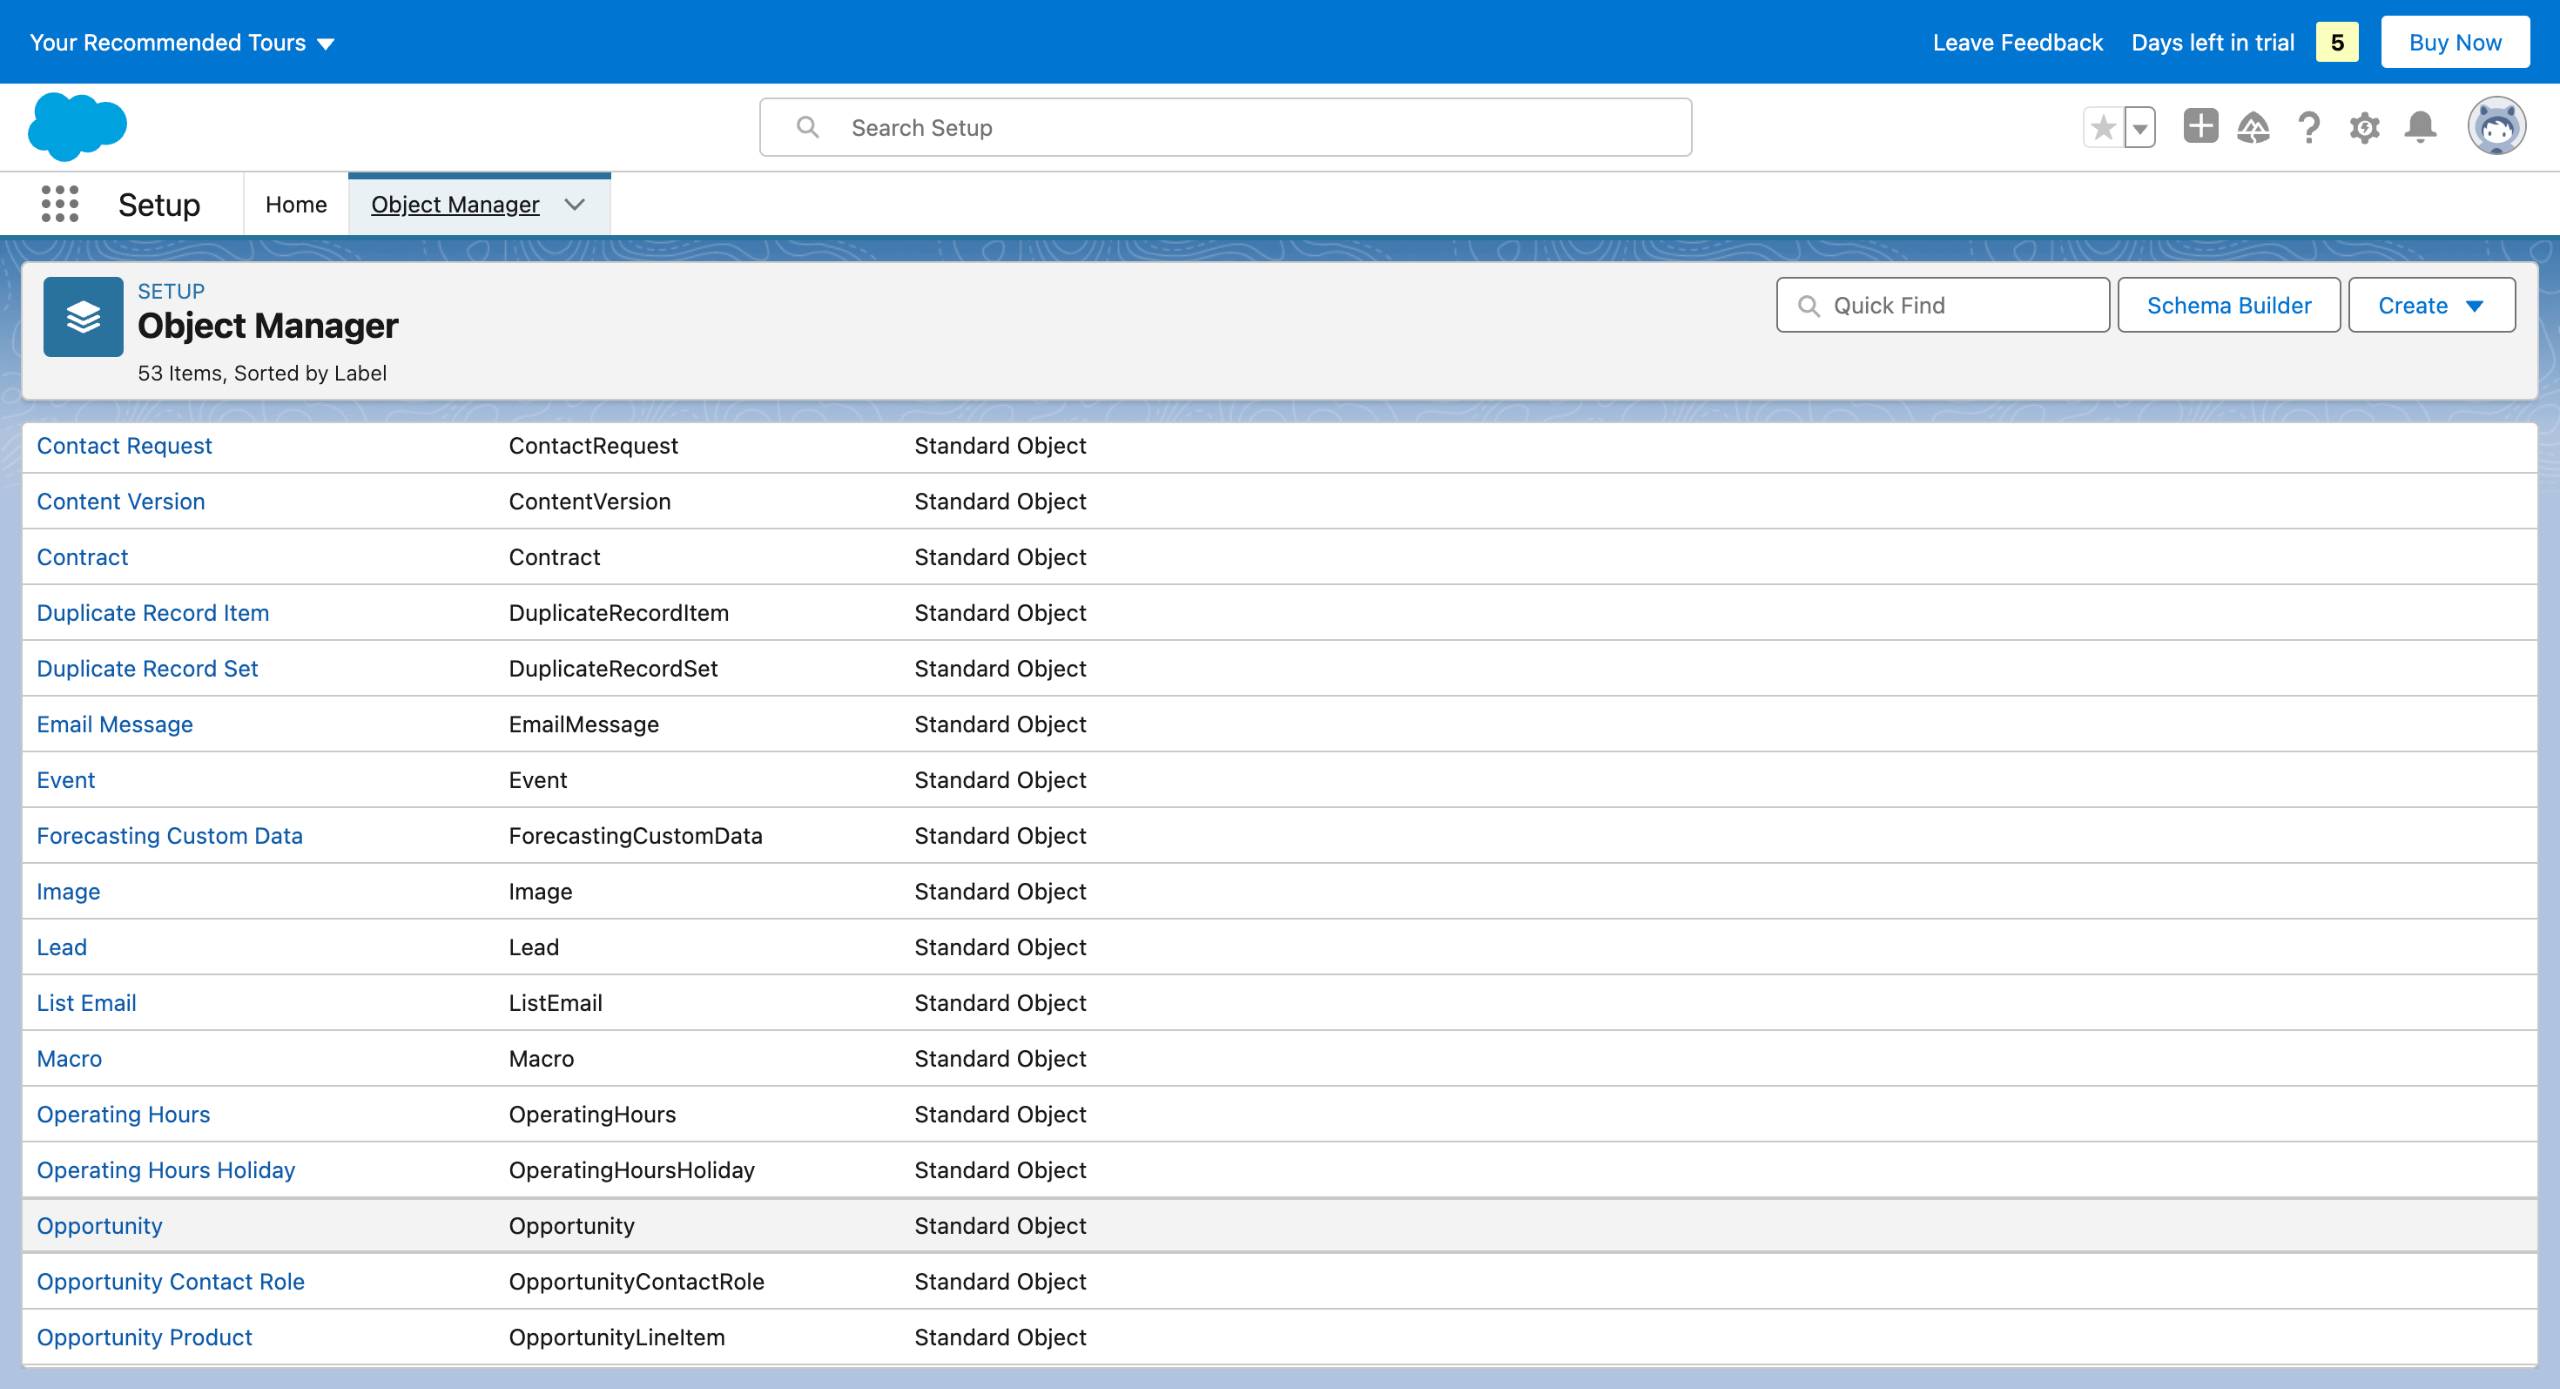Click the OpportunityLineItem API name cell

click(617, 1338)
